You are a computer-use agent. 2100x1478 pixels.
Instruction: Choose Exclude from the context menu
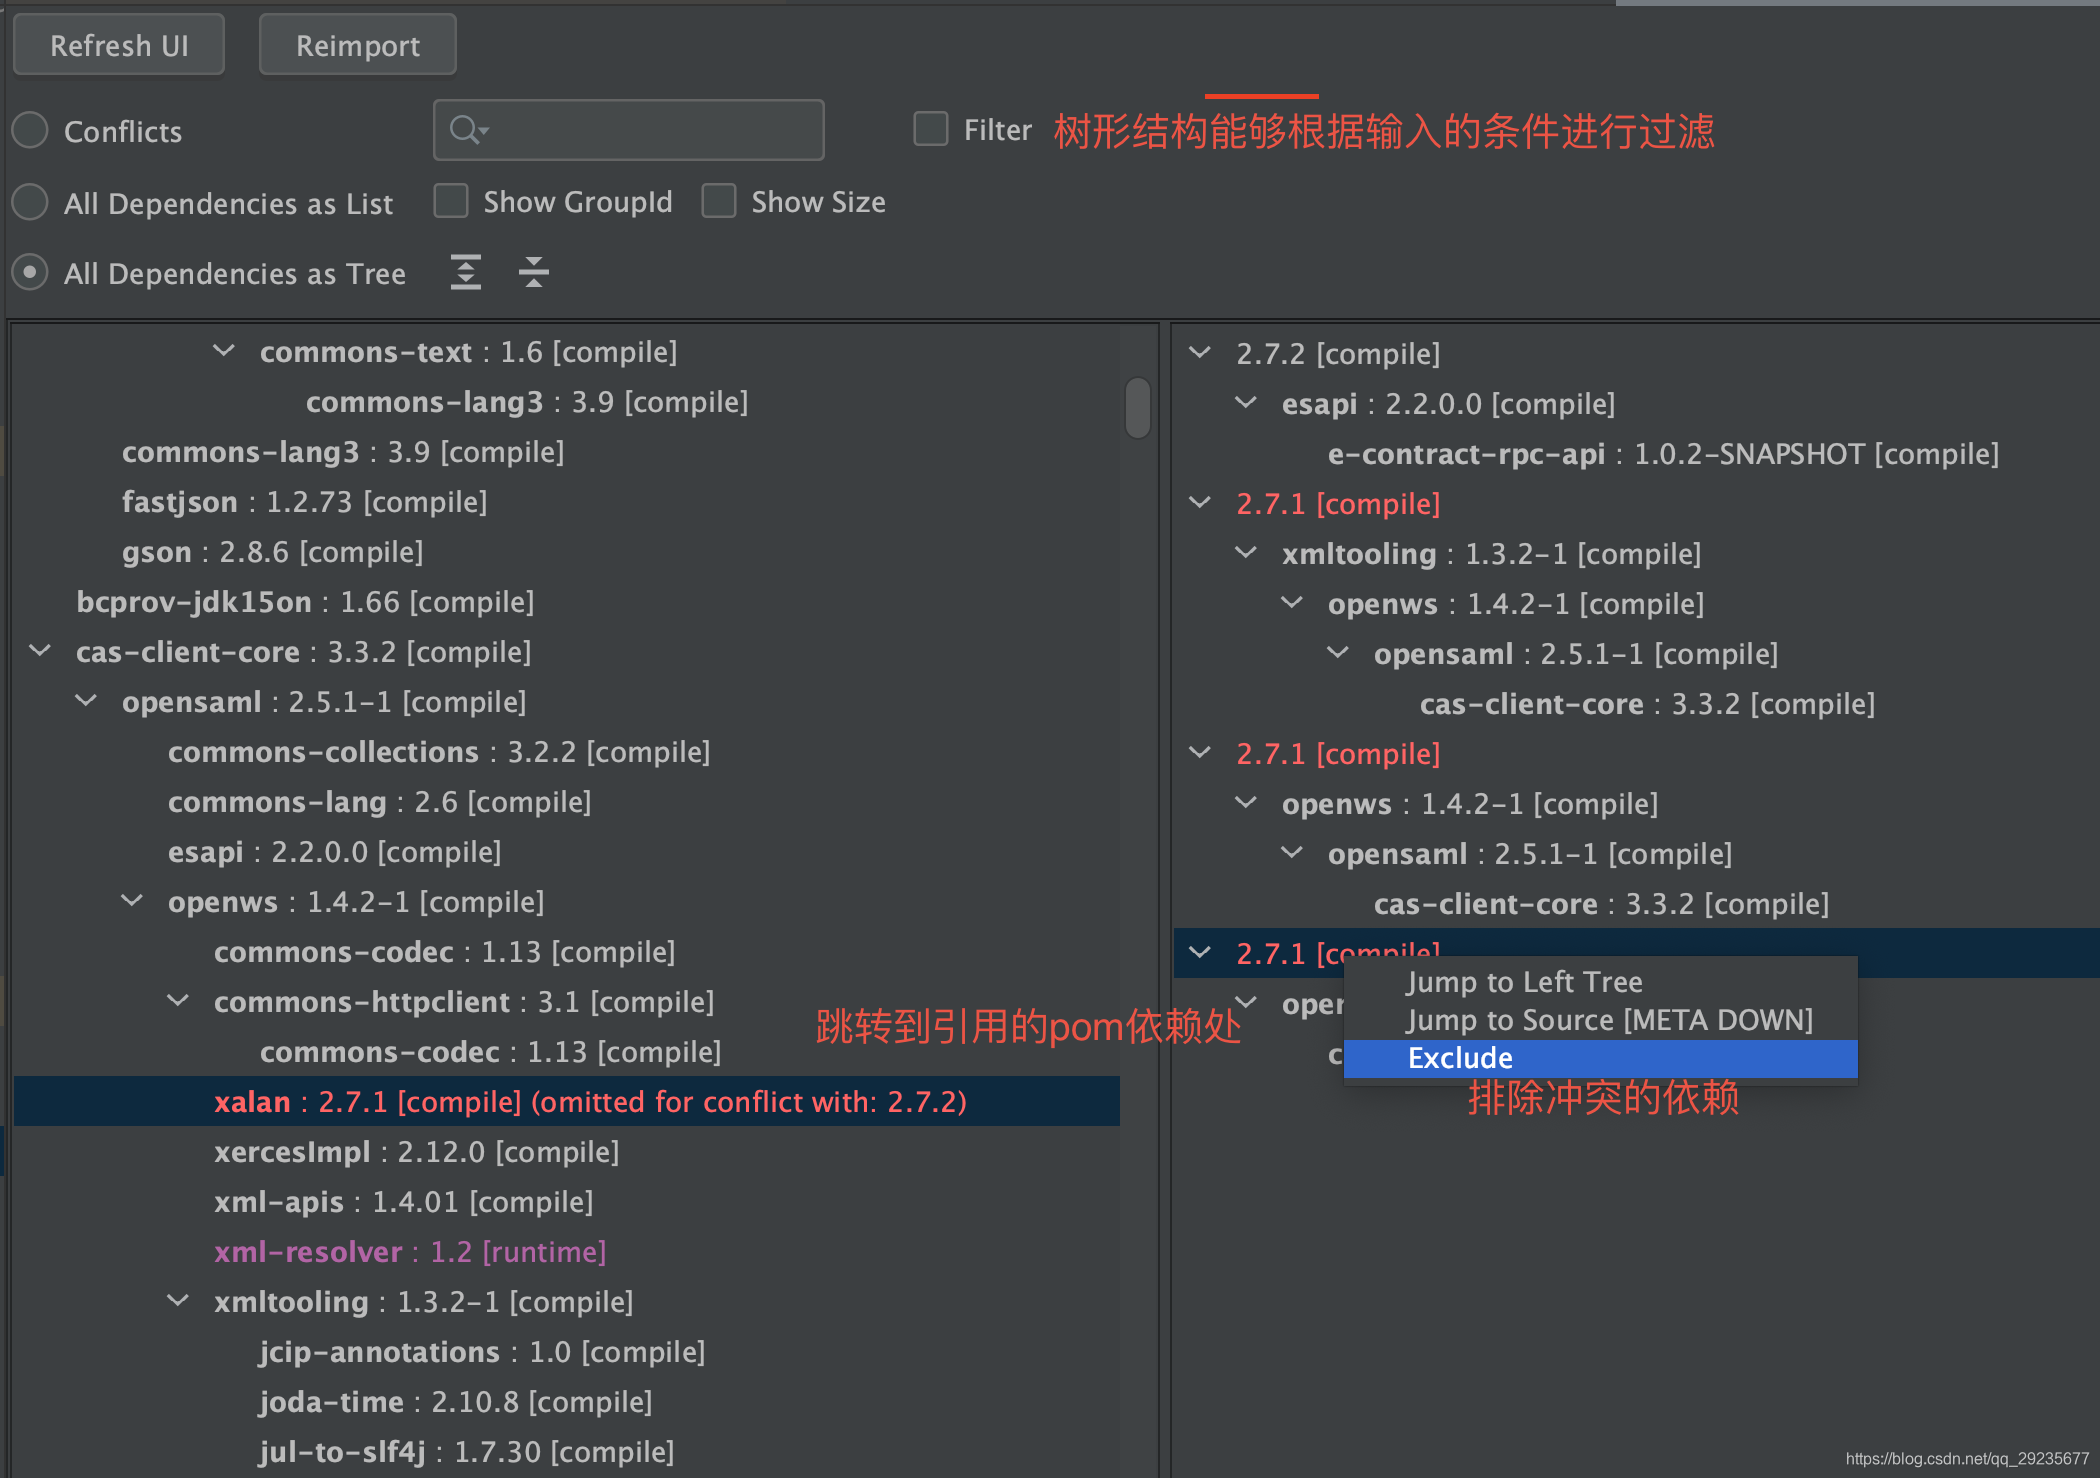click(1460, 1058)
